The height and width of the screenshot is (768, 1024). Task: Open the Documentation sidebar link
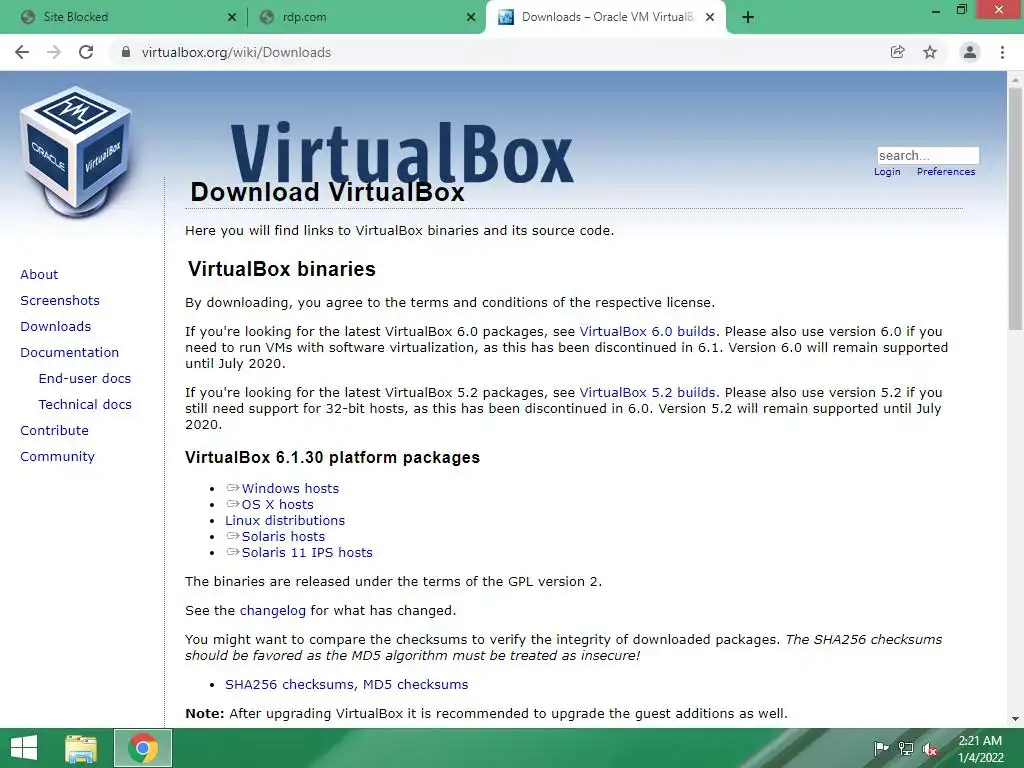pos(69,353)
